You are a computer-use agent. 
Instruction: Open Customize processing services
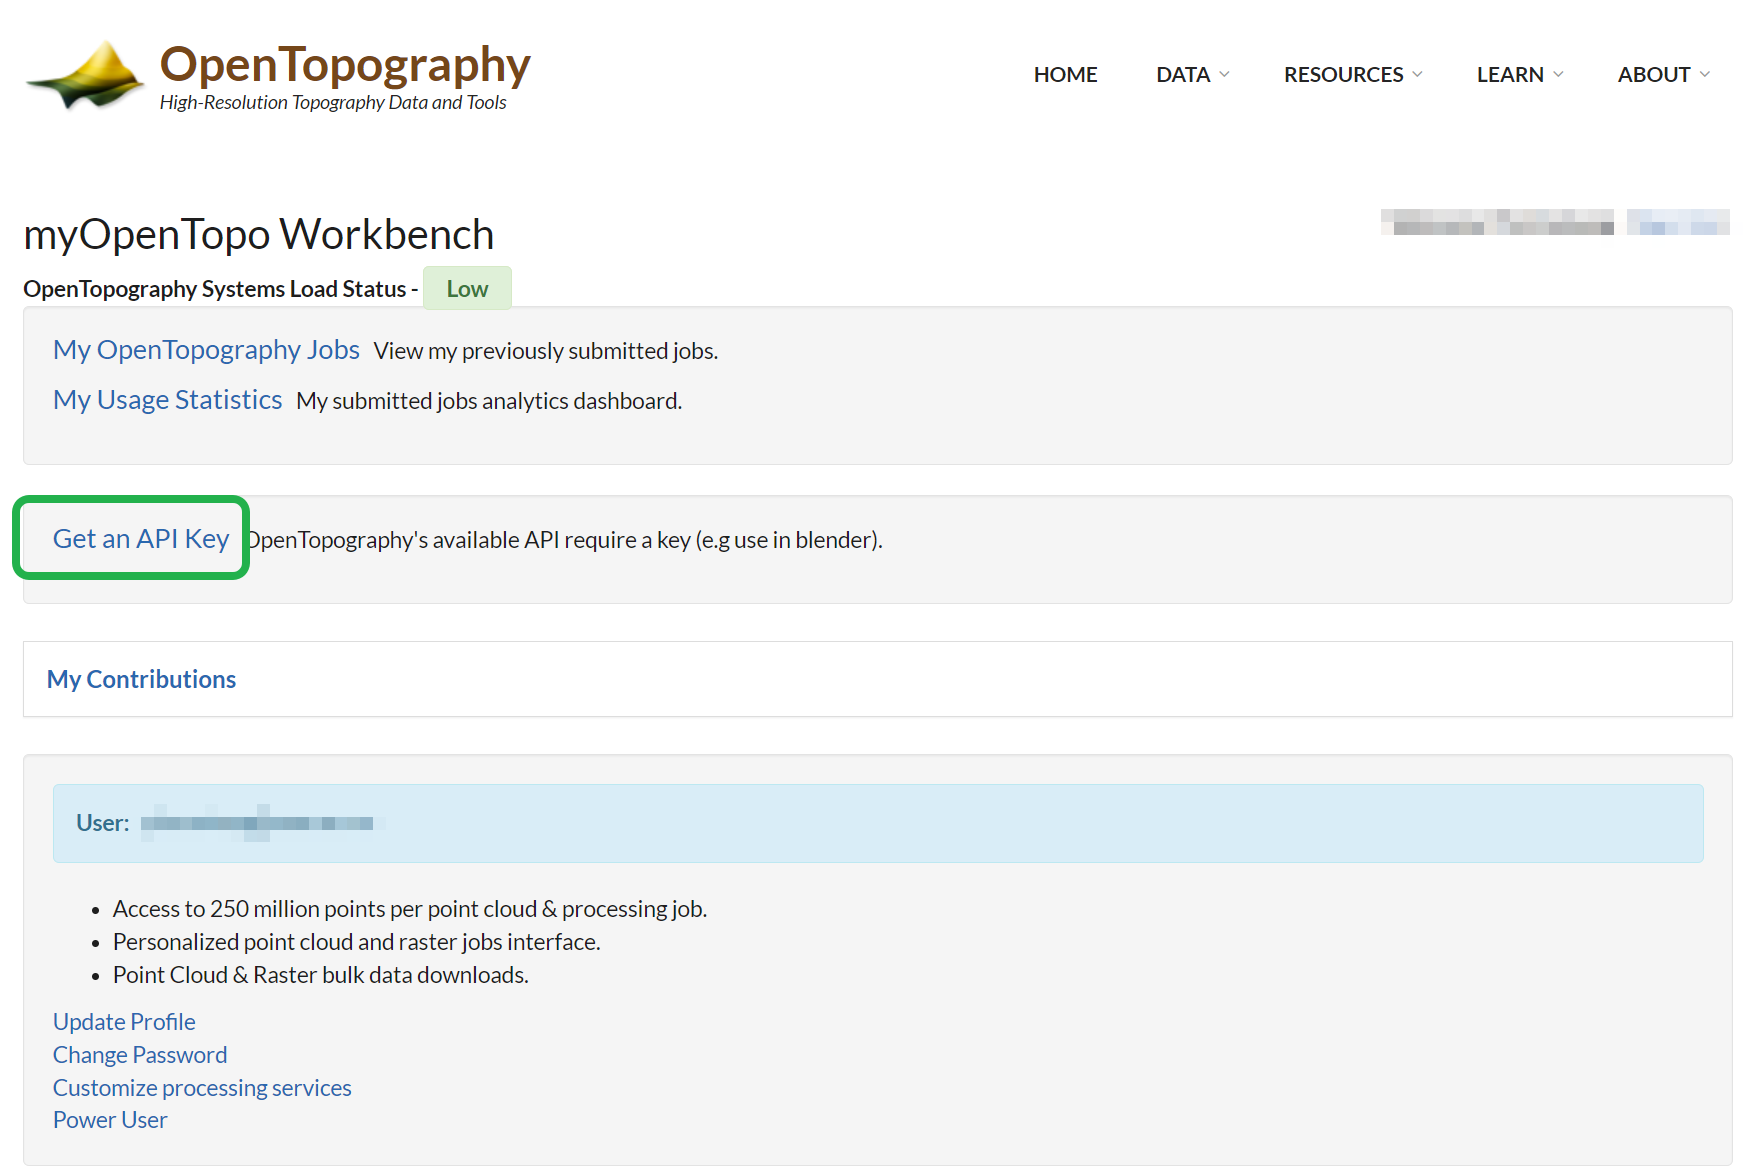pos(201,1087)
